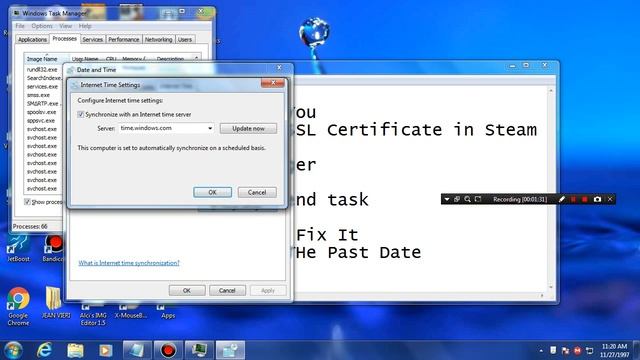
Task: Select the Processes tab
Action: click(64, 38)
